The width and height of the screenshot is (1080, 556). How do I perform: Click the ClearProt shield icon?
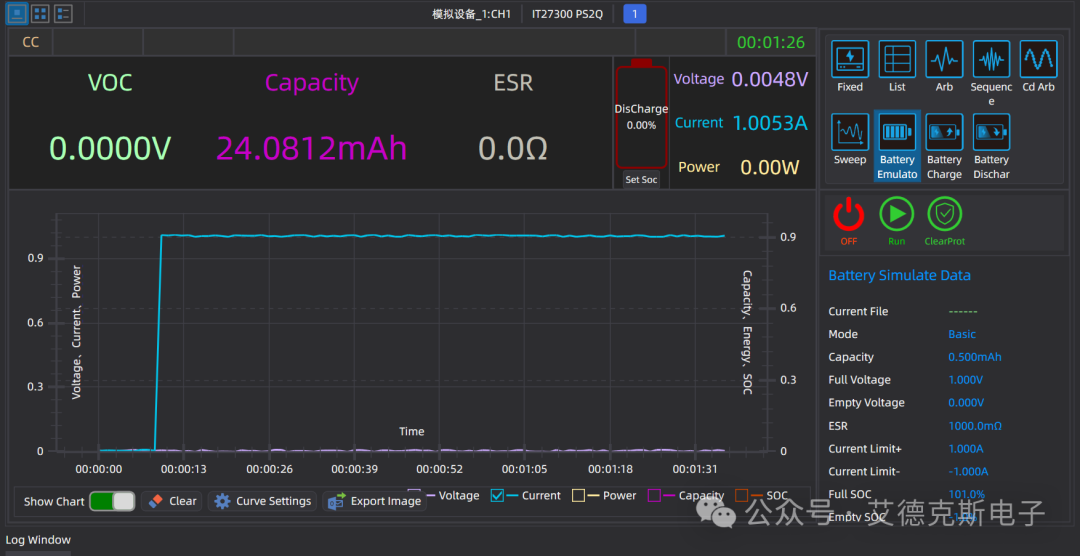944,214
